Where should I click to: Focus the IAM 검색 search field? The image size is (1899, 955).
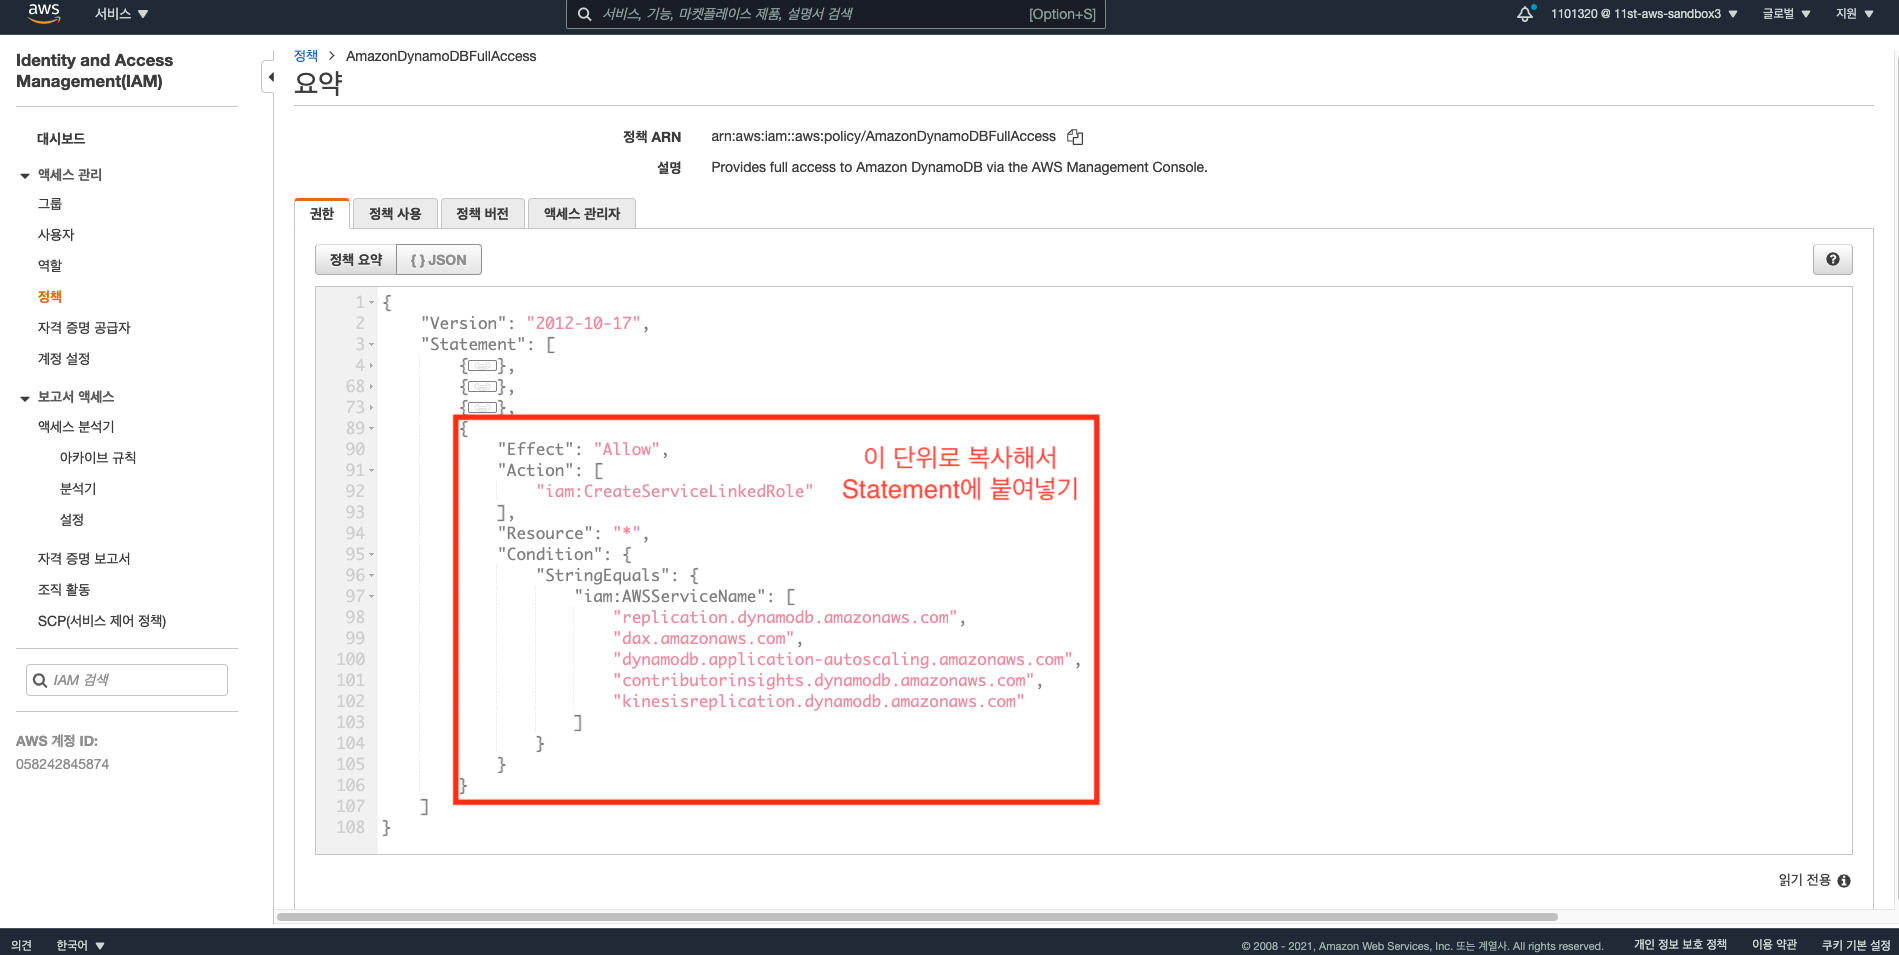coord(127,680)
